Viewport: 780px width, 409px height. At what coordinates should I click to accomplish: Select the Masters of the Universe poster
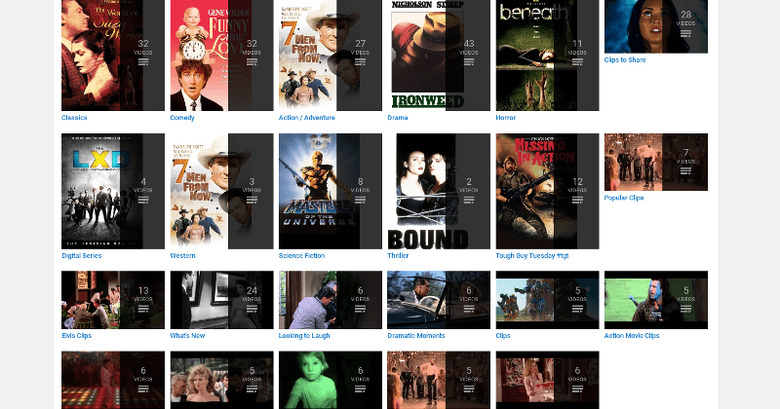pyautogui.click(x=330, y=191)
